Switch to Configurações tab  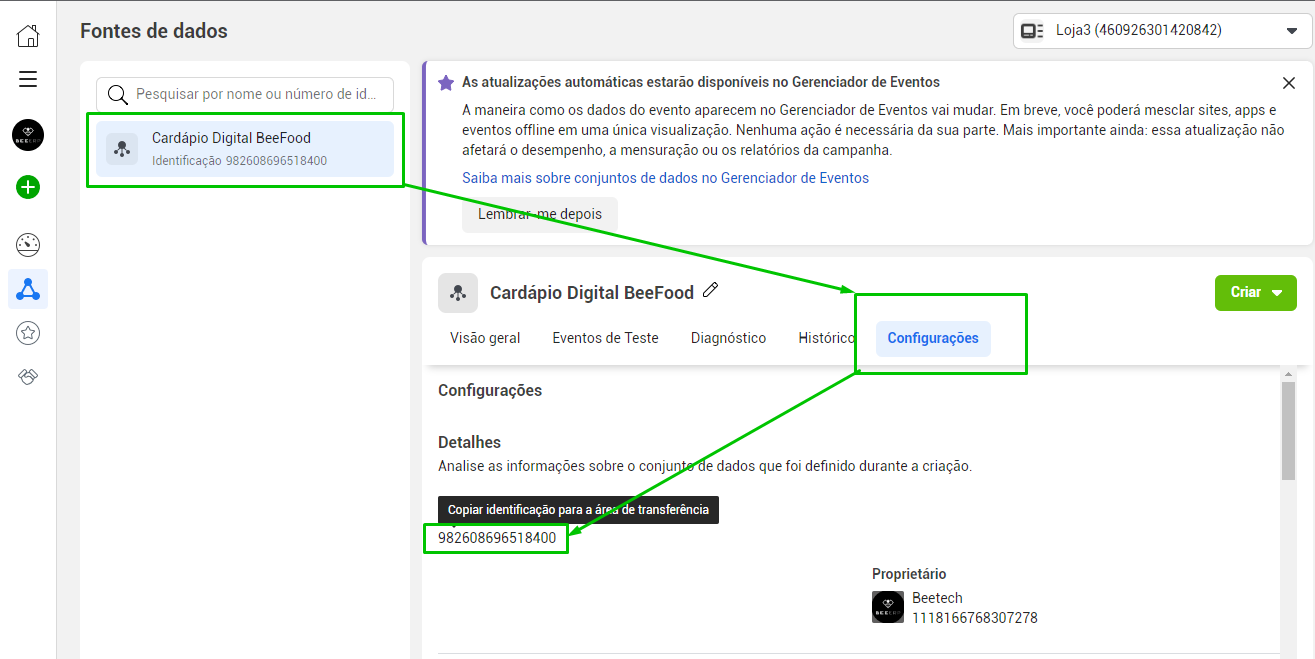(933, 338)
